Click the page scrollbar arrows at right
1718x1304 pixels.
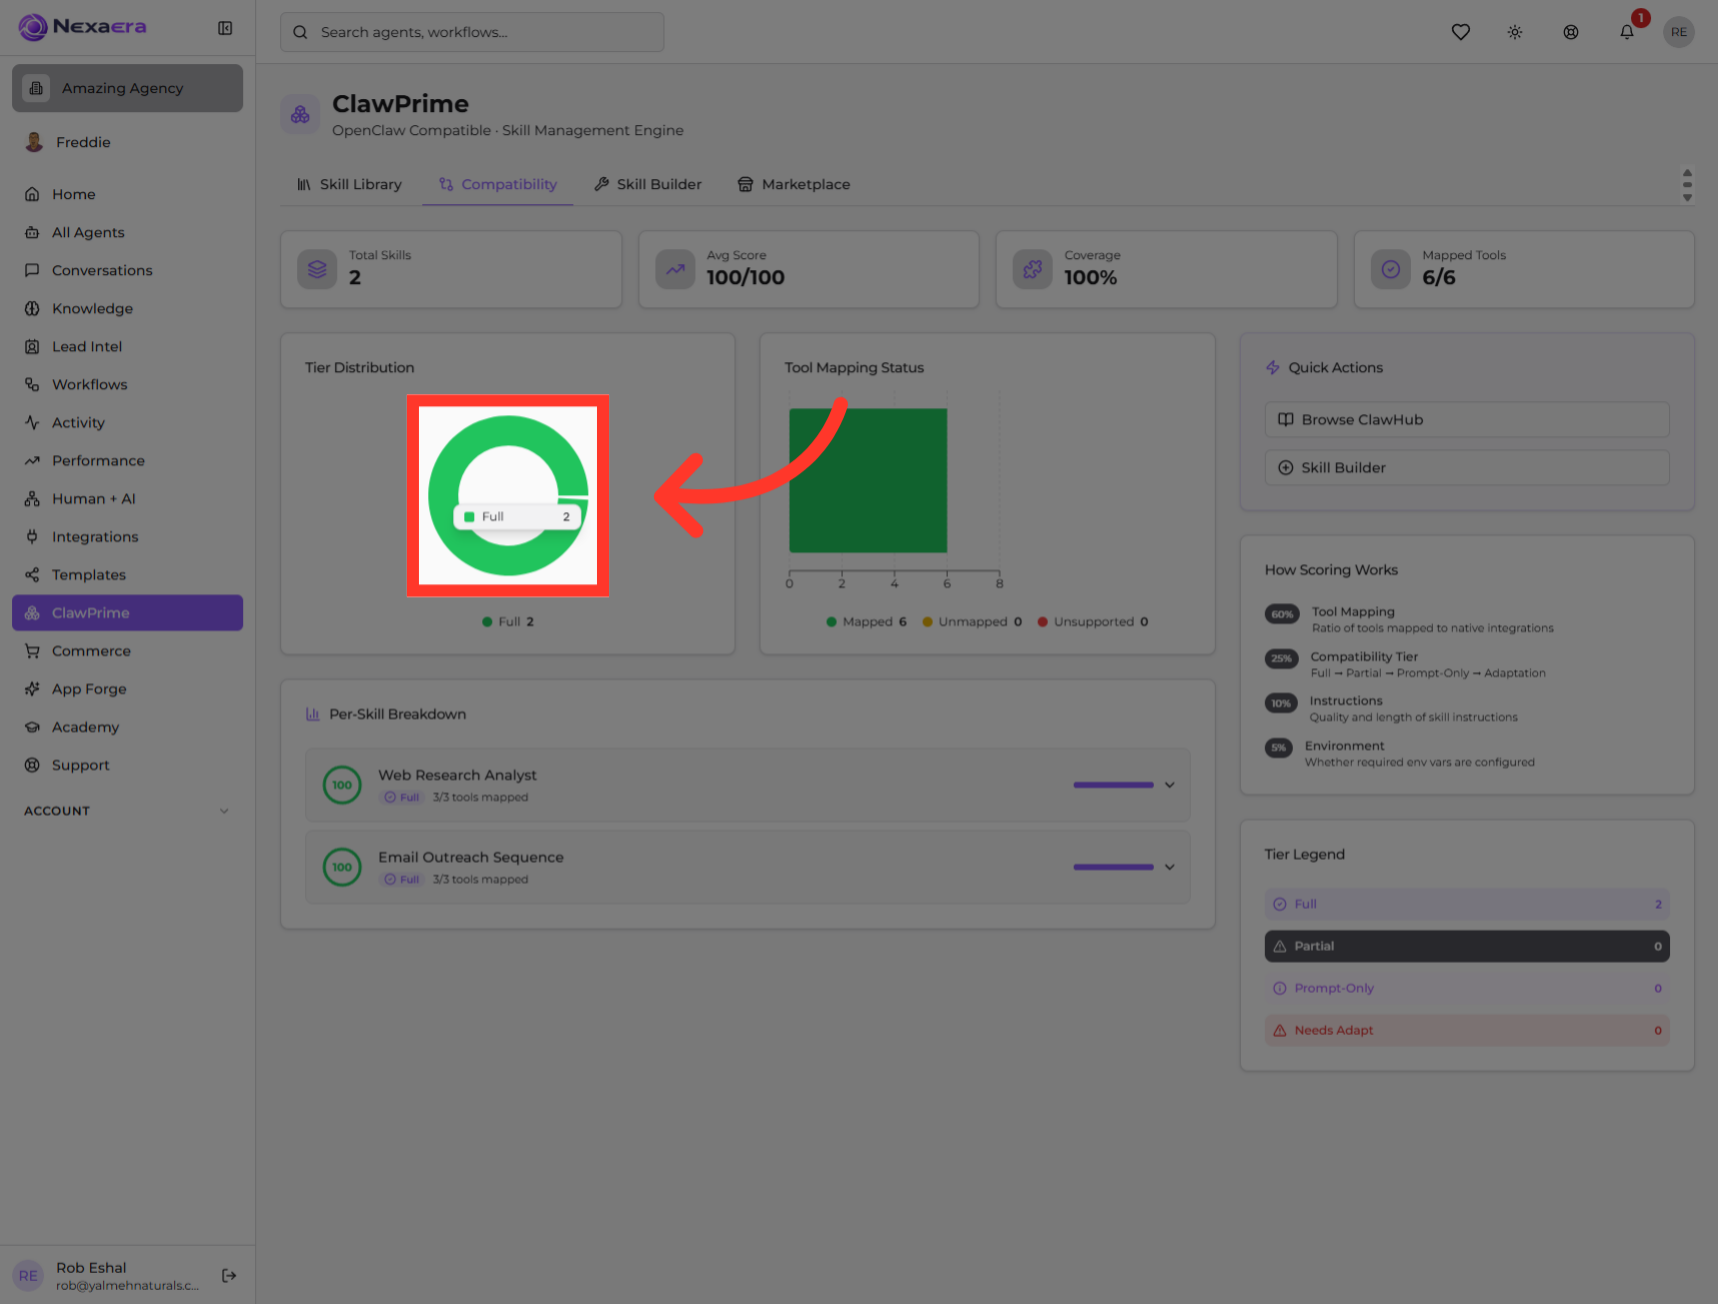point(1687,185)
